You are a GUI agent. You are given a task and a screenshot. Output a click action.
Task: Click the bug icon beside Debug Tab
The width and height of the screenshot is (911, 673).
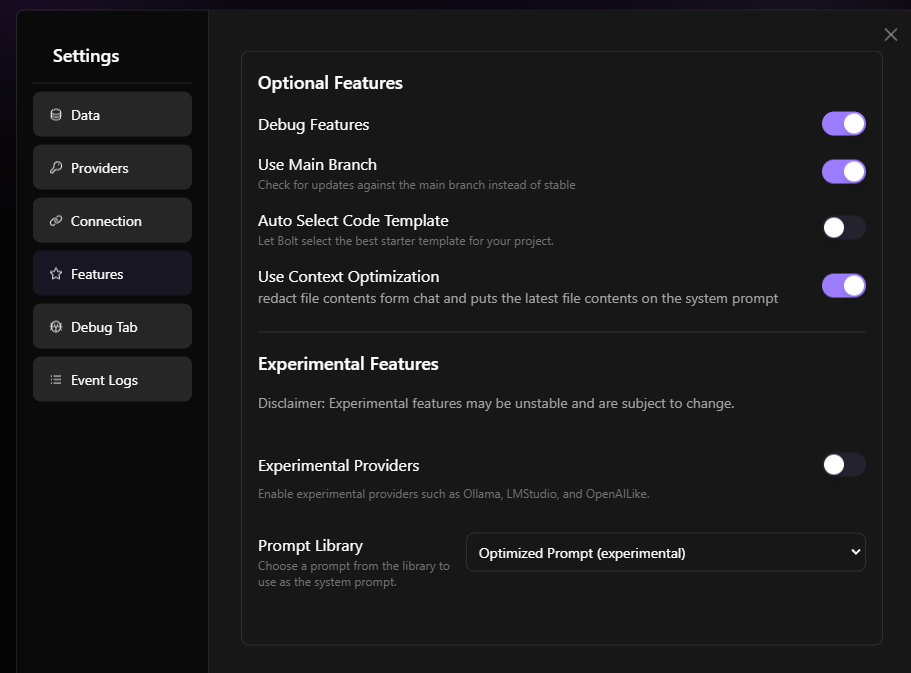point(56,327)
